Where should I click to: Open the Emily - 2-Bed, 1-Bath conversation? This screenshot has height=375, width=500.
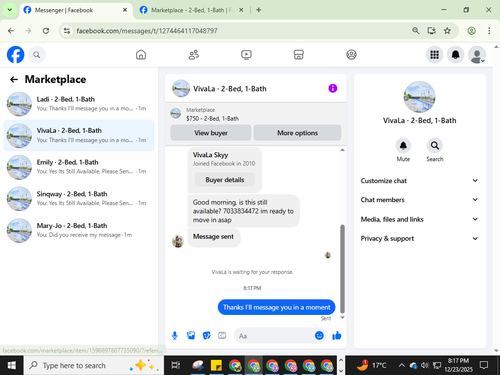[x=79, y=167]
